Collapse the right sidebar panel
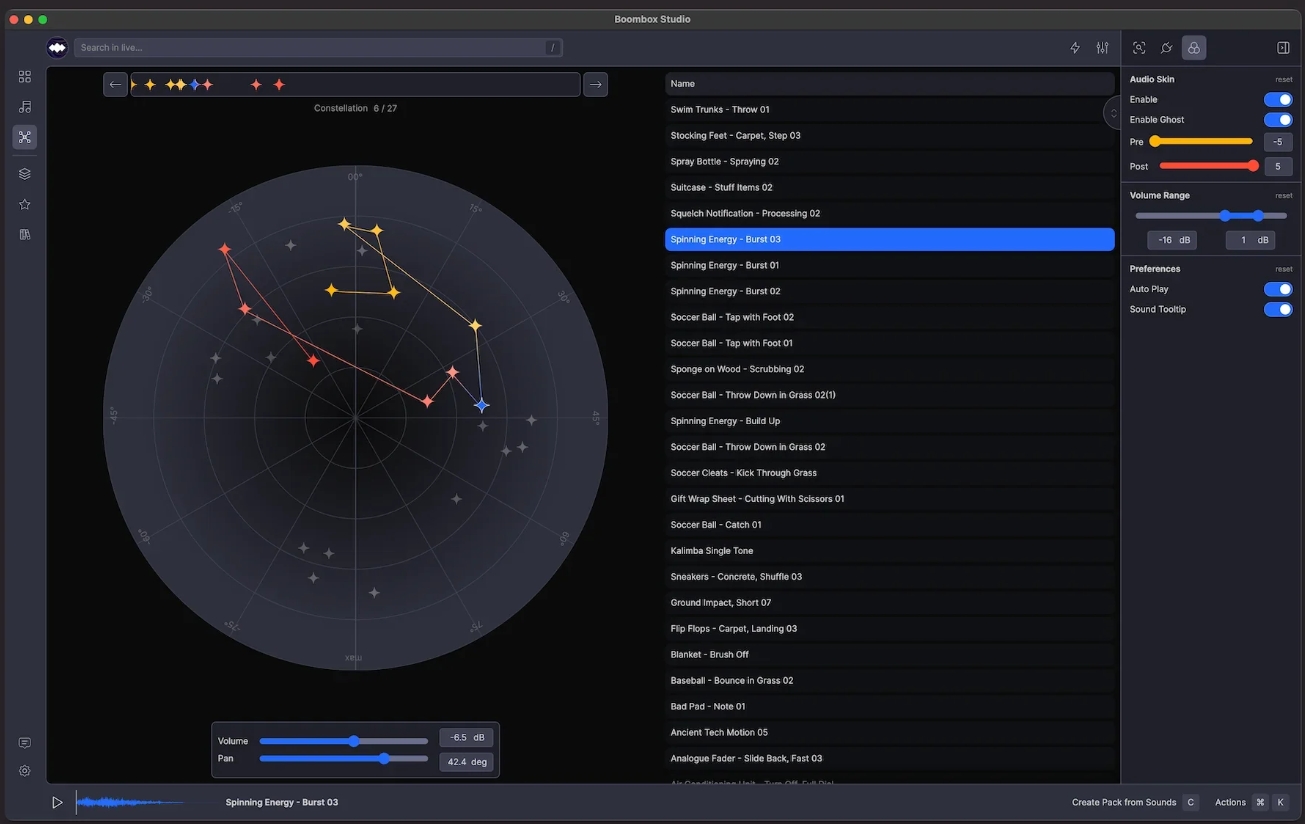This screenshot has height=824, width=1305. 1283,48
